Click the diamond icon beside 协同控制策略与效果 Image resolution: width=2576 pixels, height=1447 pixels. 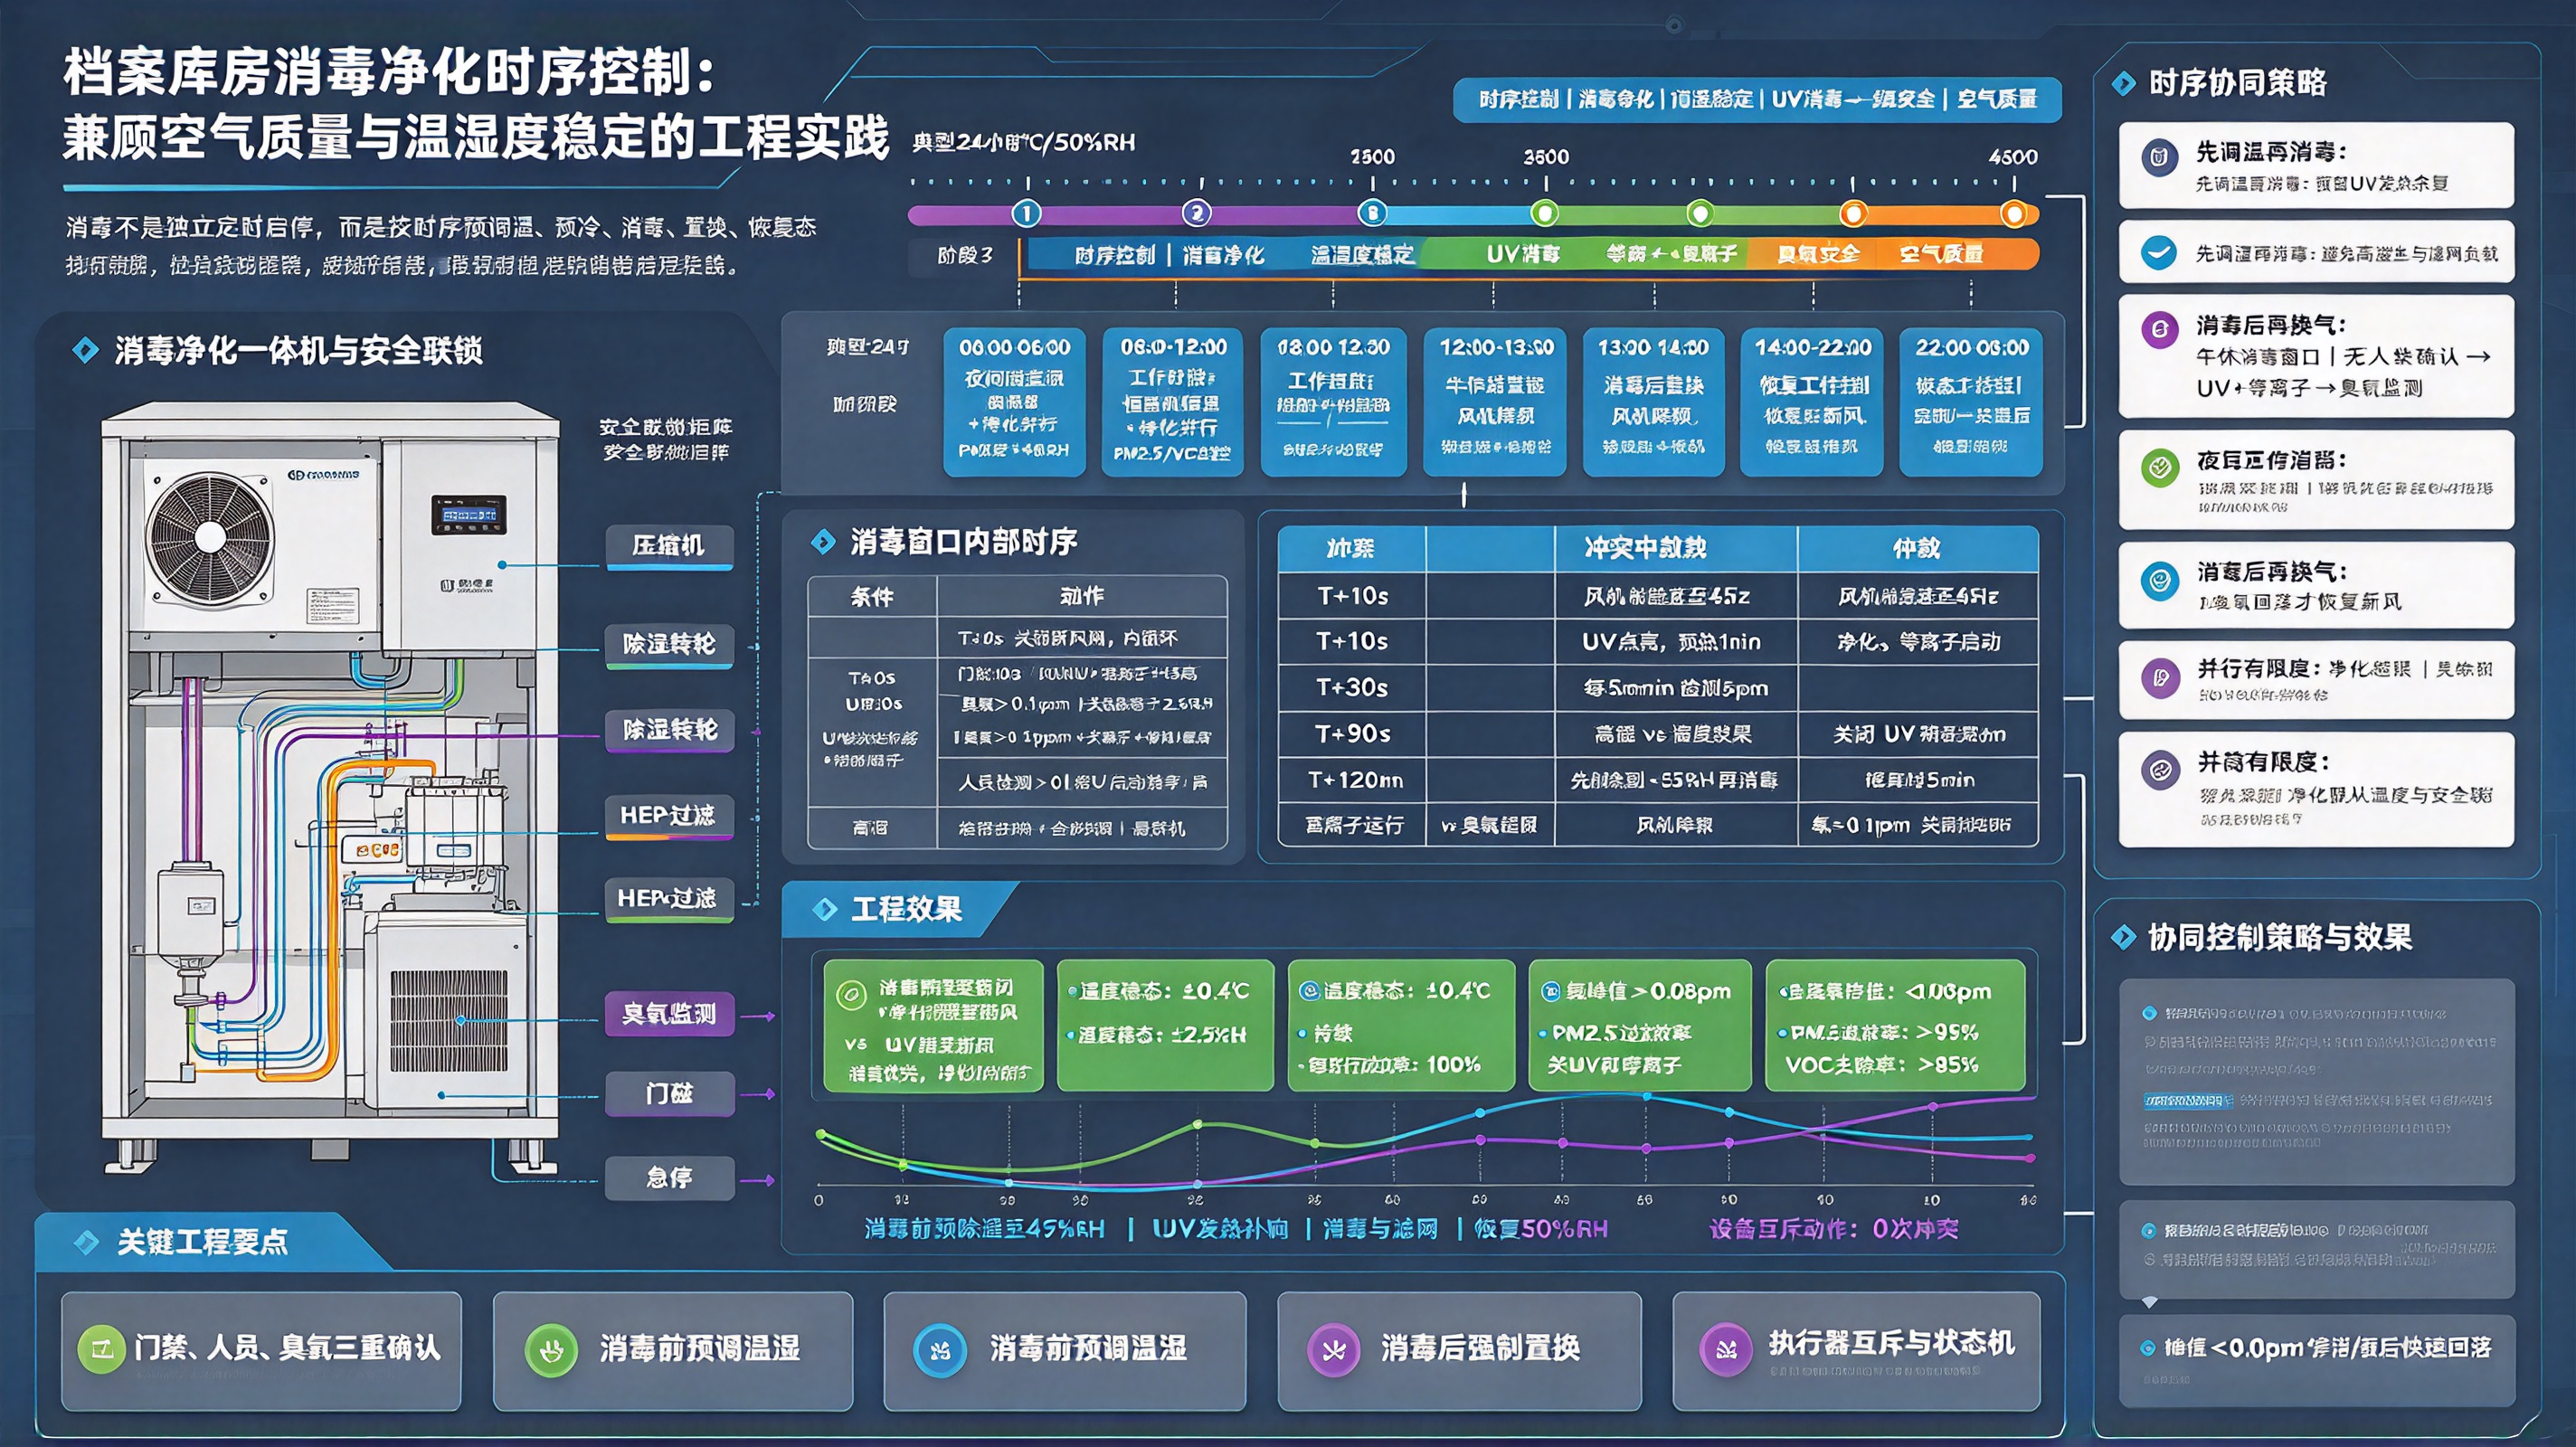coord(2124,937)
